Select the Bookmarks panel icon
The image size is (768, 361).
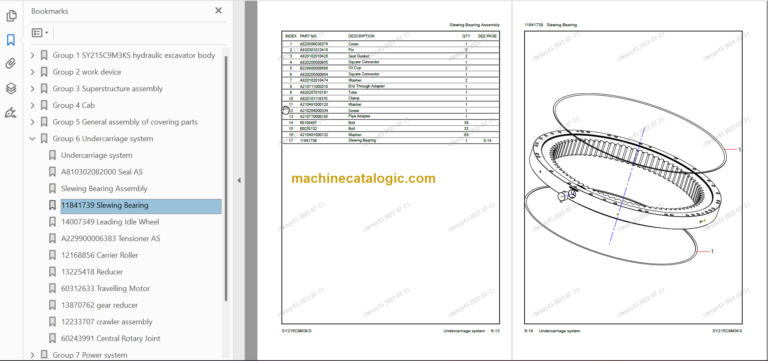click(x=11, y=40)
